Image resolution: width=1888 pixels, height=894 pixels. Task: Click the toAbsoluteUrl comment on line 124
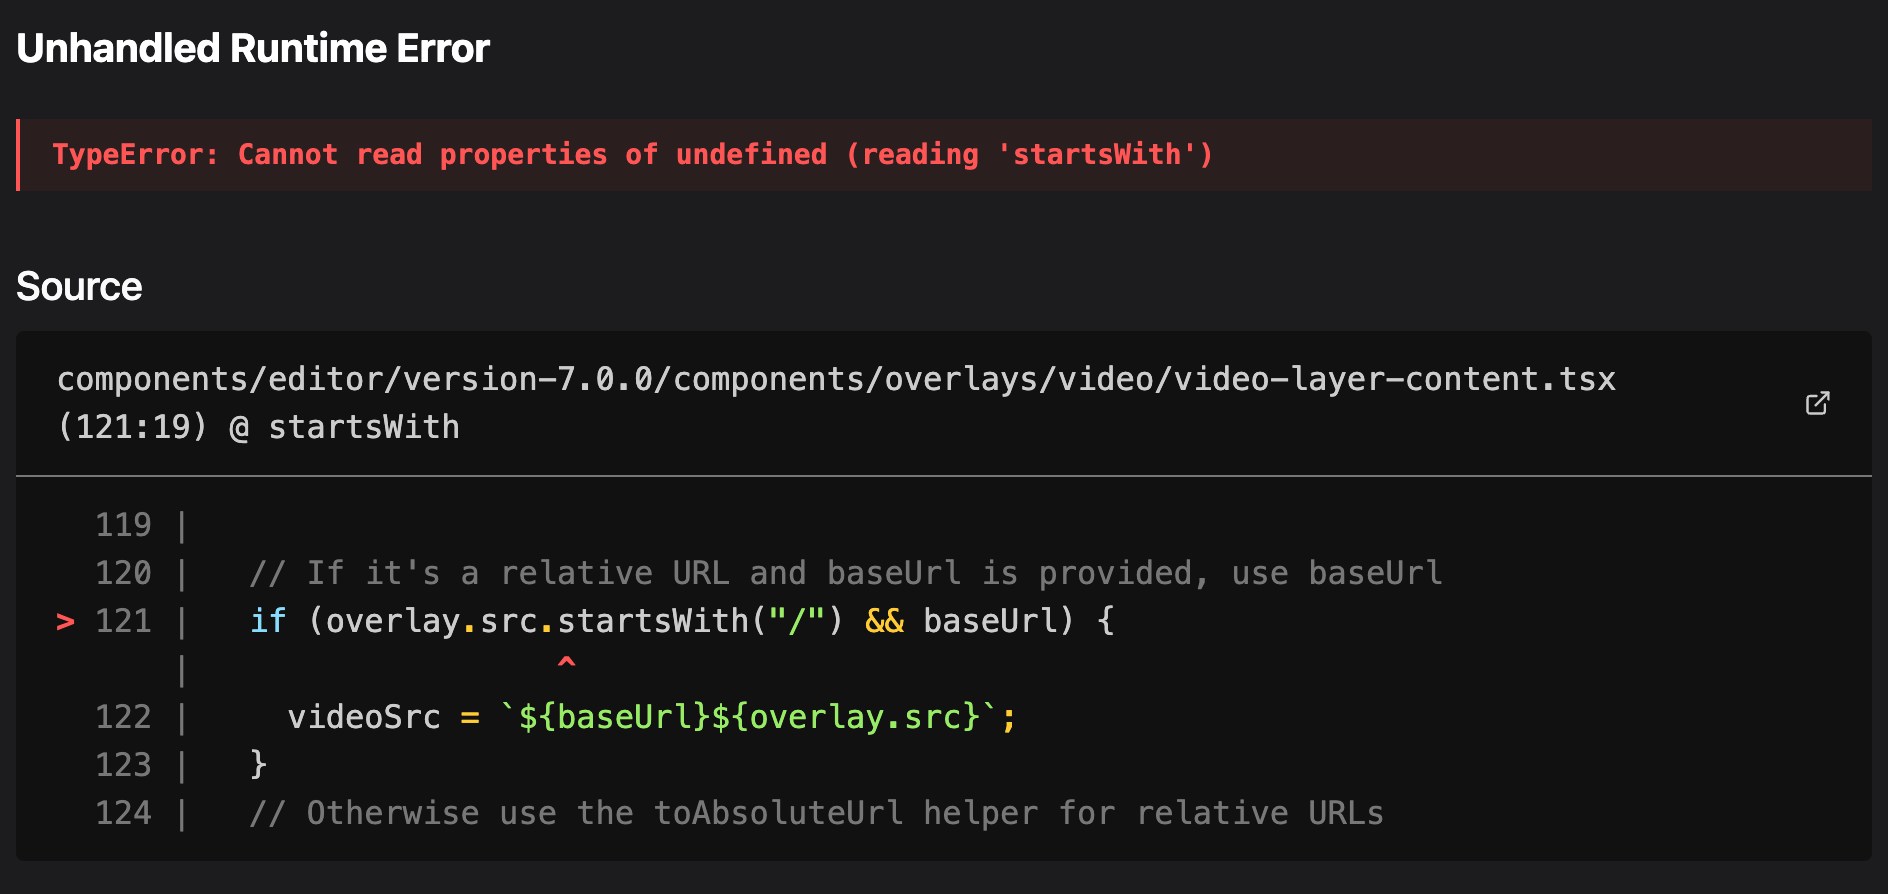click(x=816, y=813)
